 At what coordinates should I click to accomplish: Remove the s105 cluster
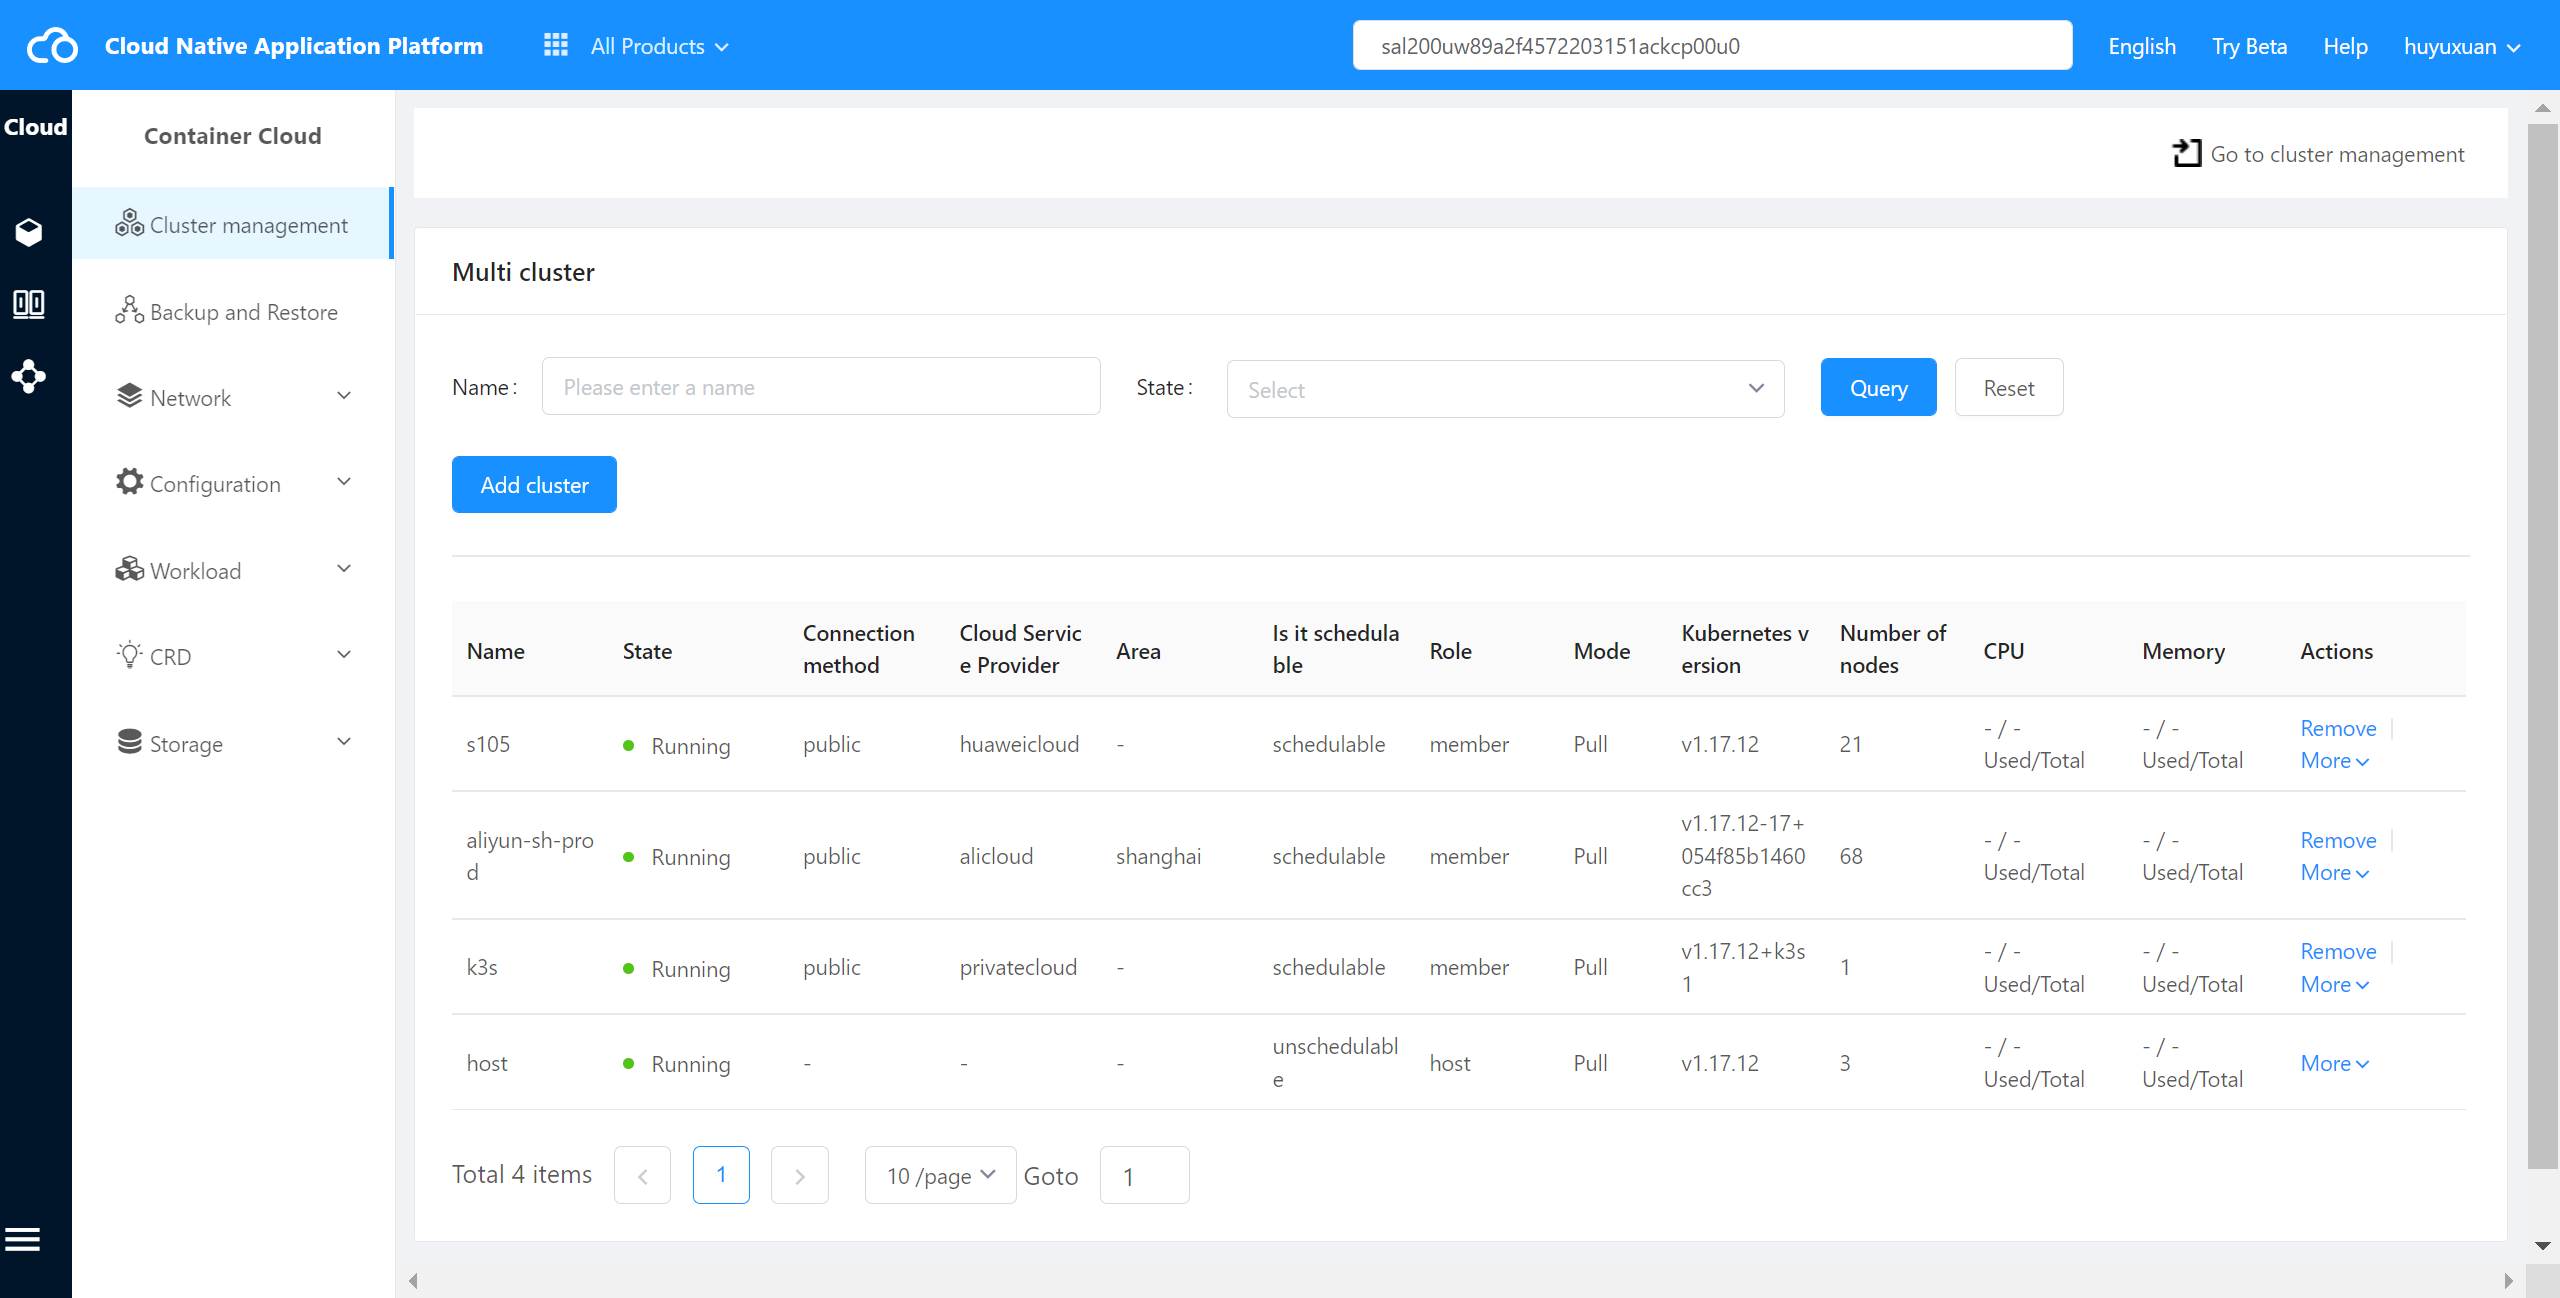[2338, 728]
